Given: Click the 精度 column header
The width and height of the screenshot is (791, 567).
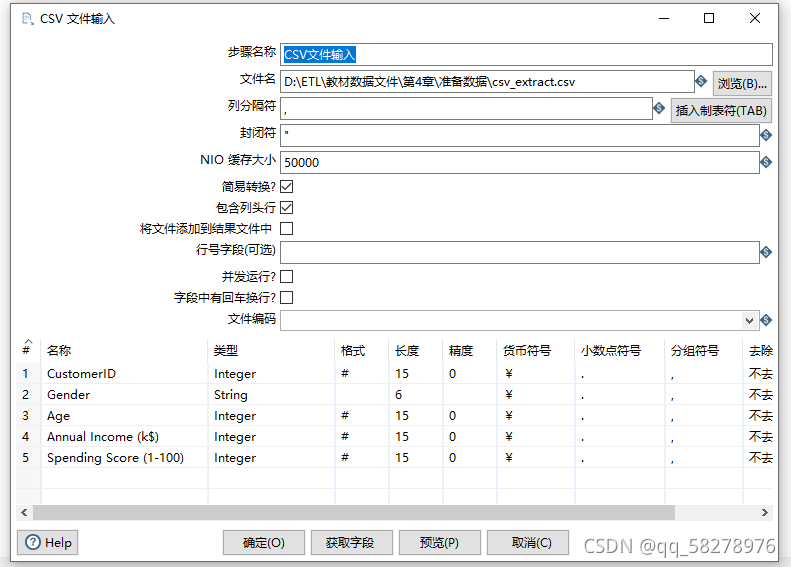Looking at the screenshot, I should pos(470,350).
